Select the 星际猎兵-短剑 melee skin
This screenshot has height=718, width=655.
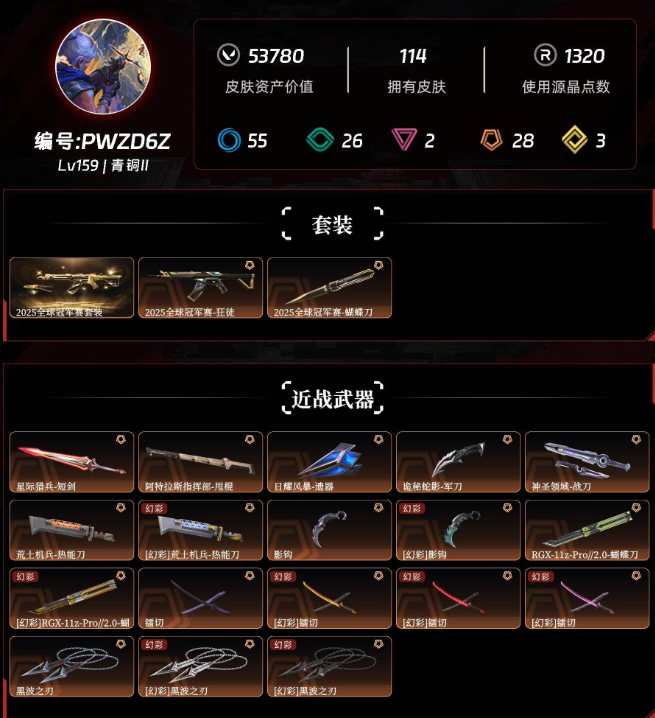pos(71,462)
